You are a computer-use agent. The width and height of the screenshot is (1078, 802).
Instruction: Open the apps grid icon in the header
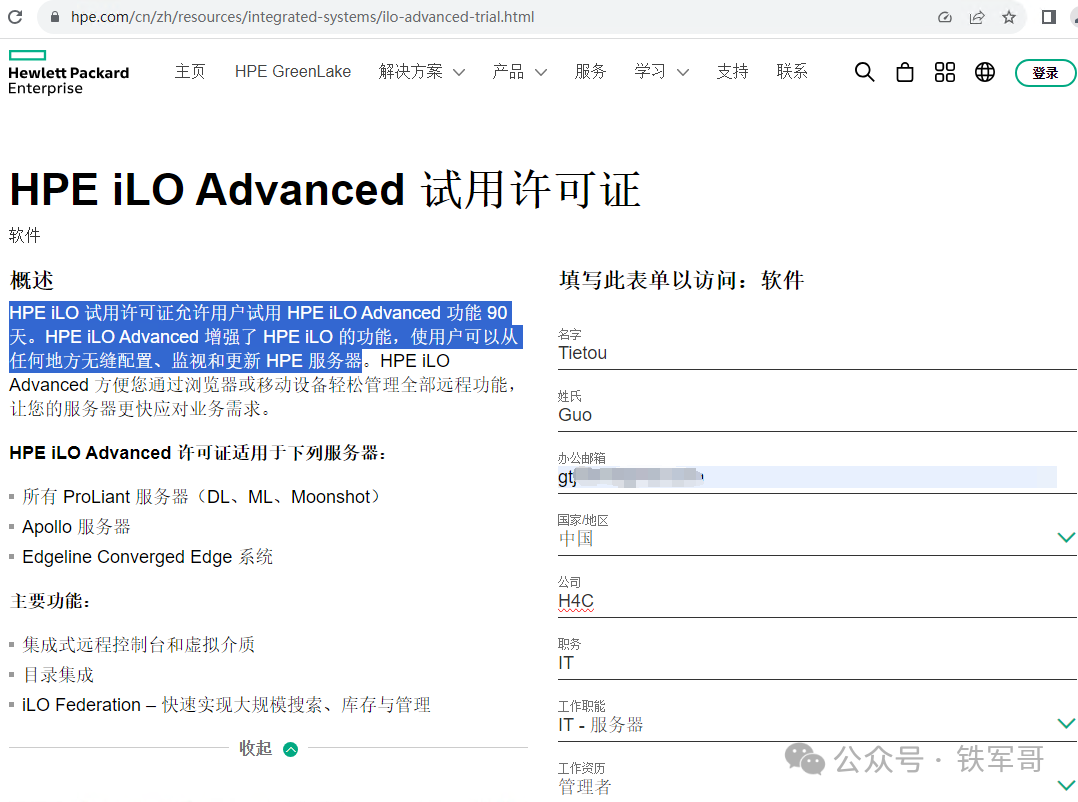pos(944,71)
